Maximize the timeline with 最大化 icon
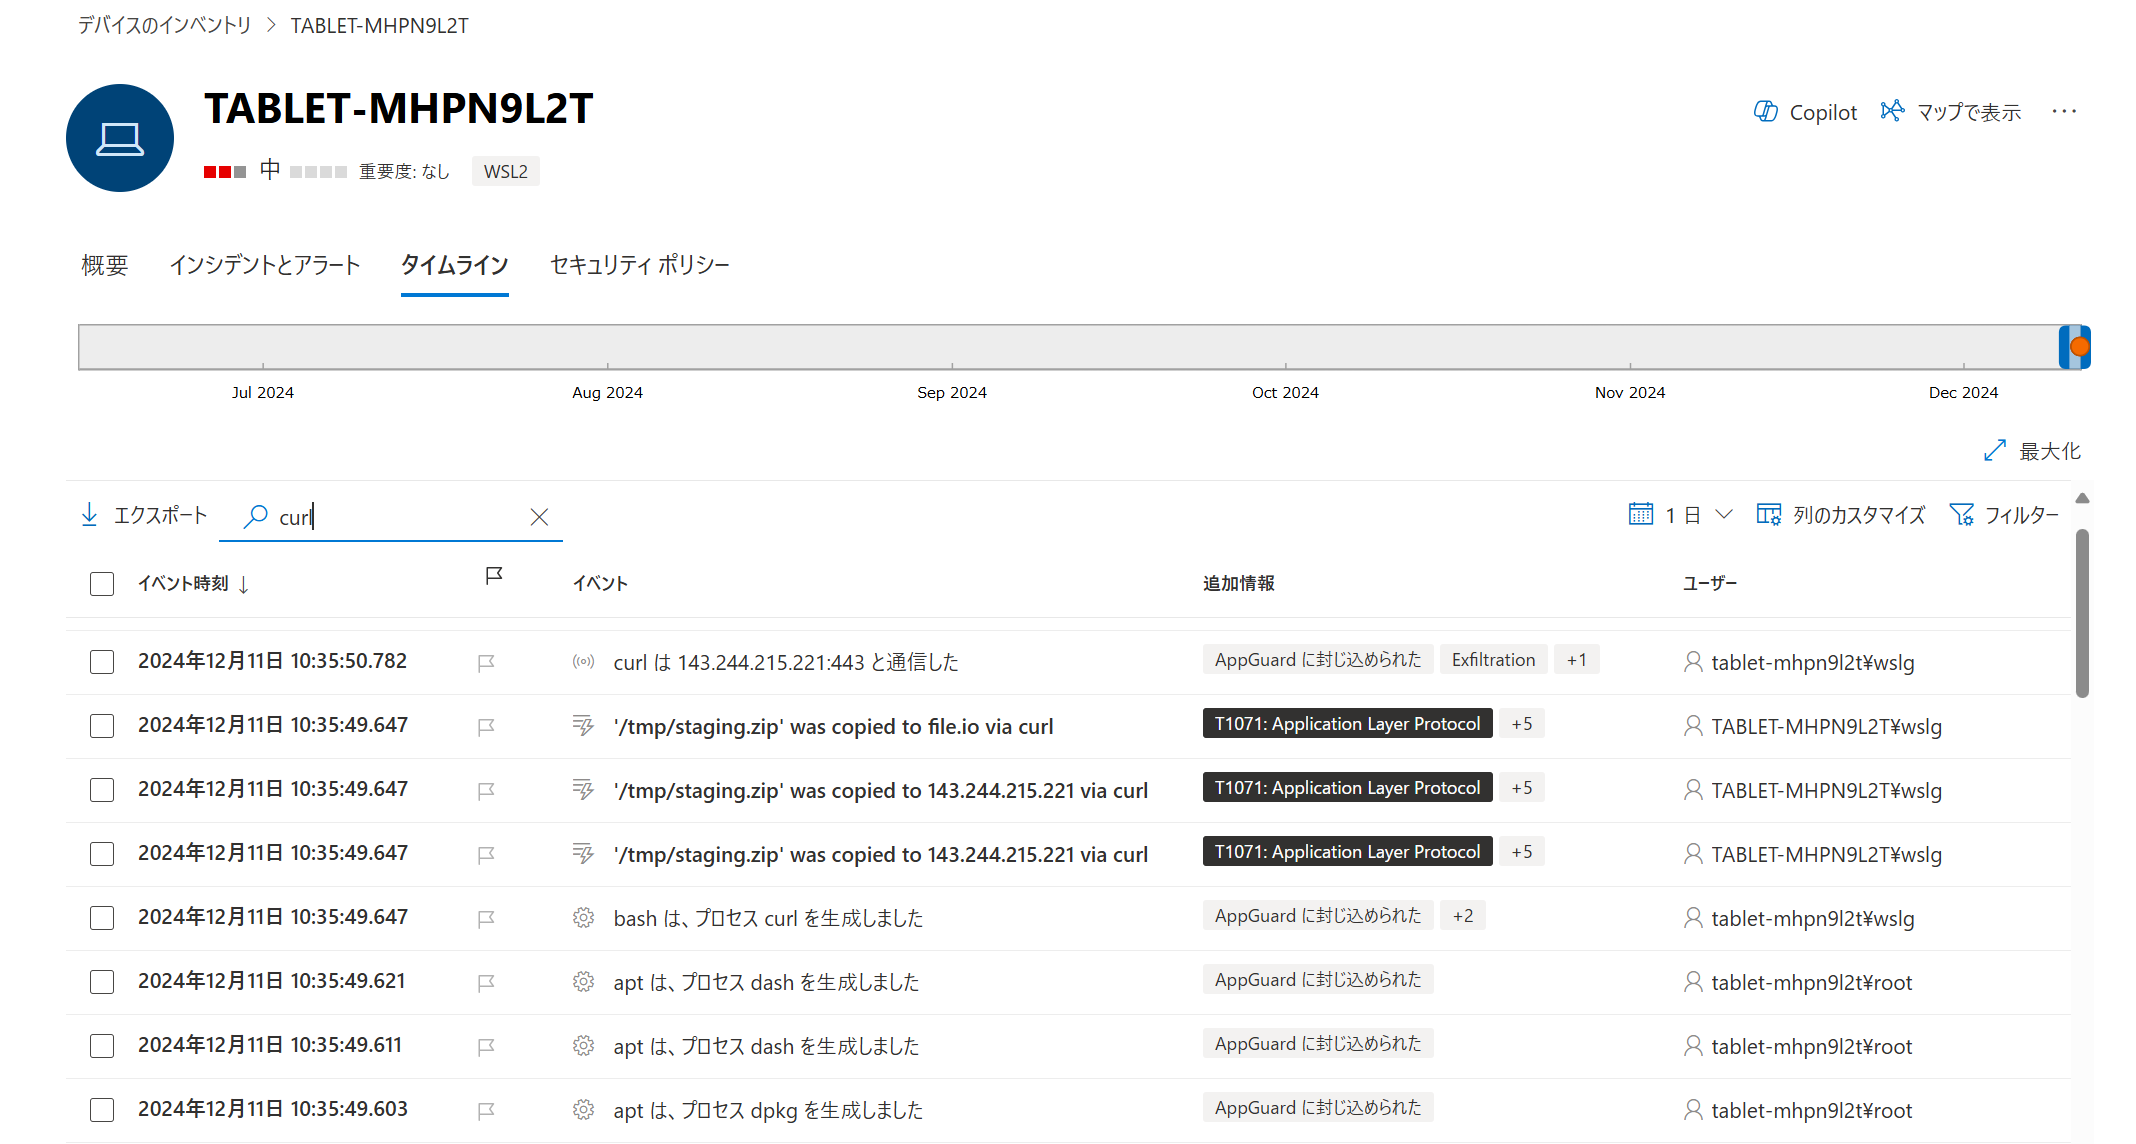Screen dimensions: 2136x1144 (1995, 451)
